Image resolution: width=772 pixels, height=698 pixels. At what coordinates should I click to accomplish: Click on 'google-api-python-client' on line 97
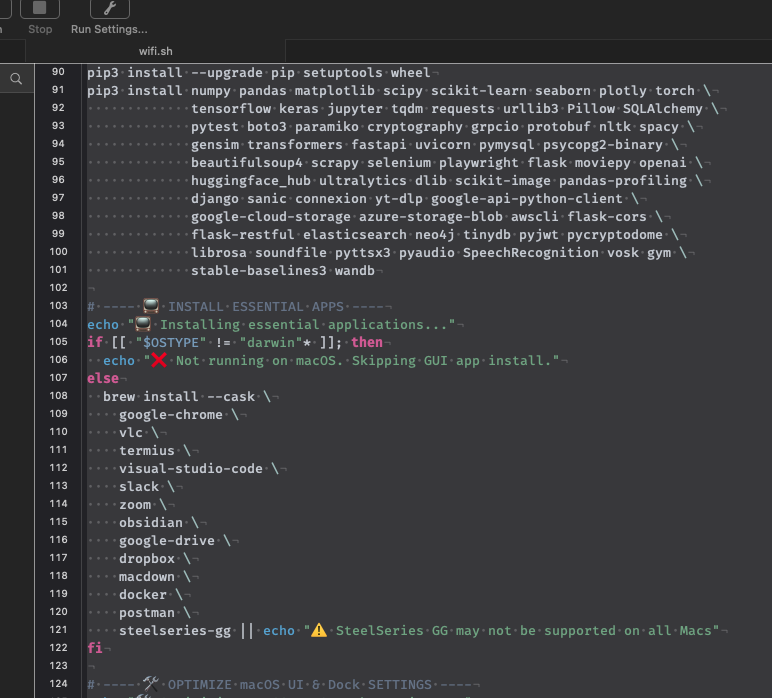click(527, 199)
